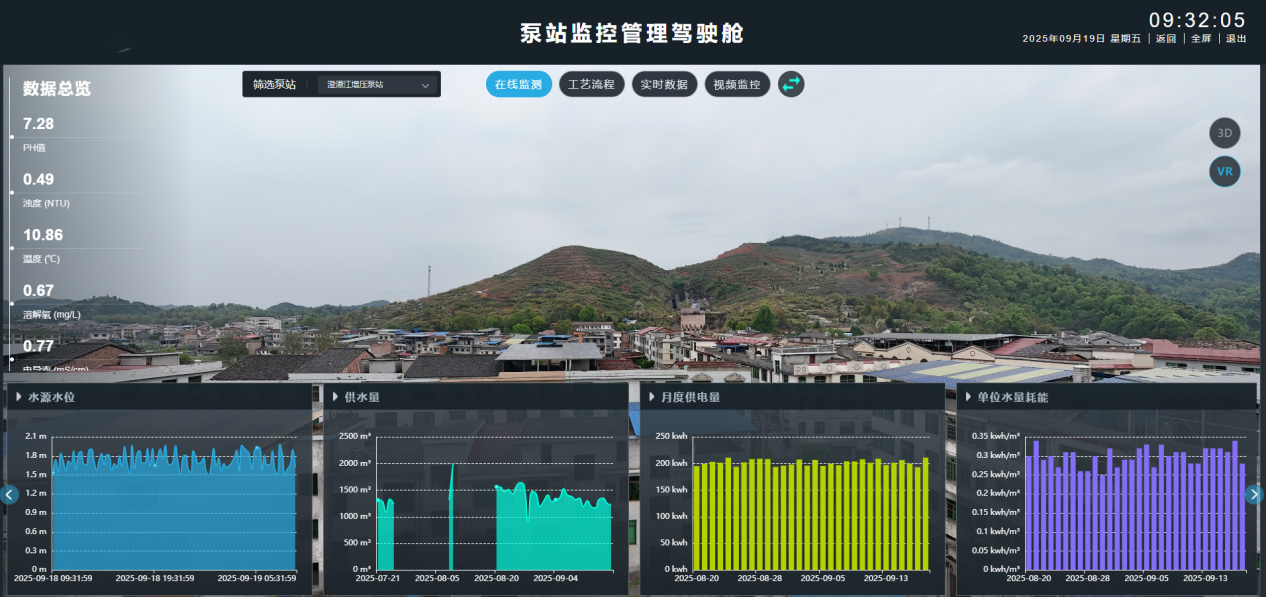
Task: Click the 单位水量耗能 panel triangle icon
Action: click(x=968, y=397)
